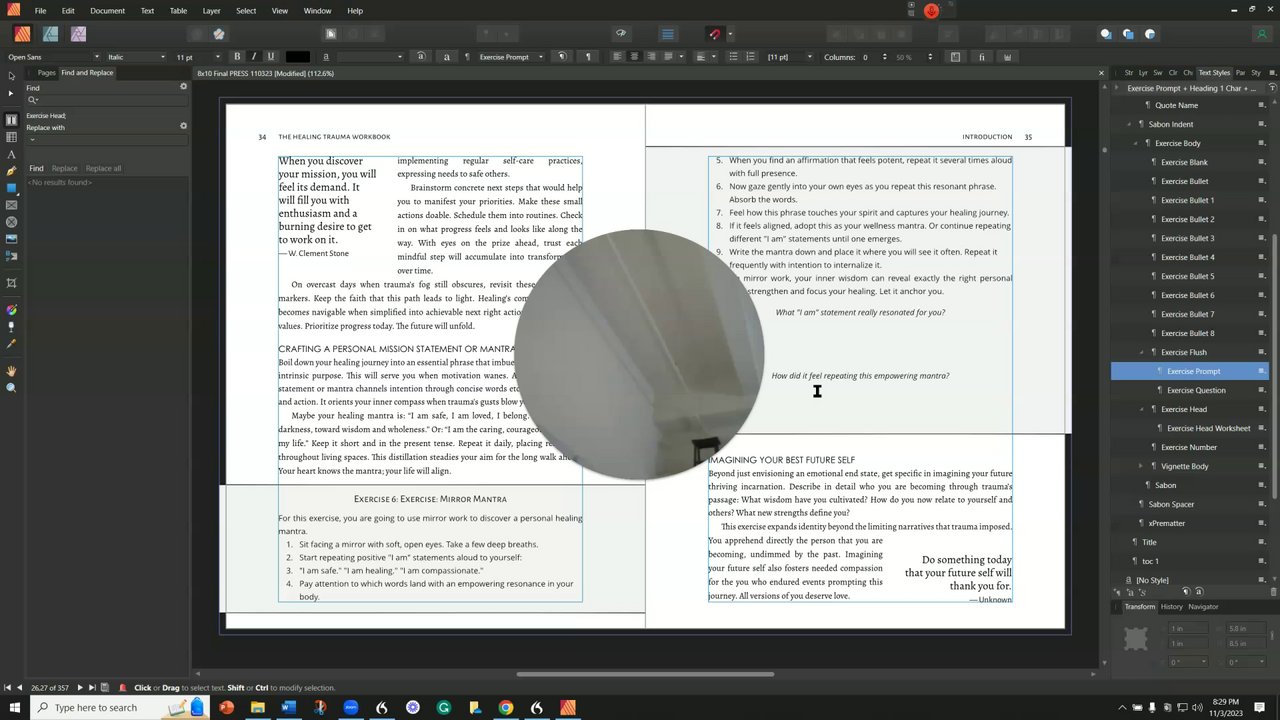Select the Vector Crop tool
The image size is (1280, 720).
click(11, 283)
